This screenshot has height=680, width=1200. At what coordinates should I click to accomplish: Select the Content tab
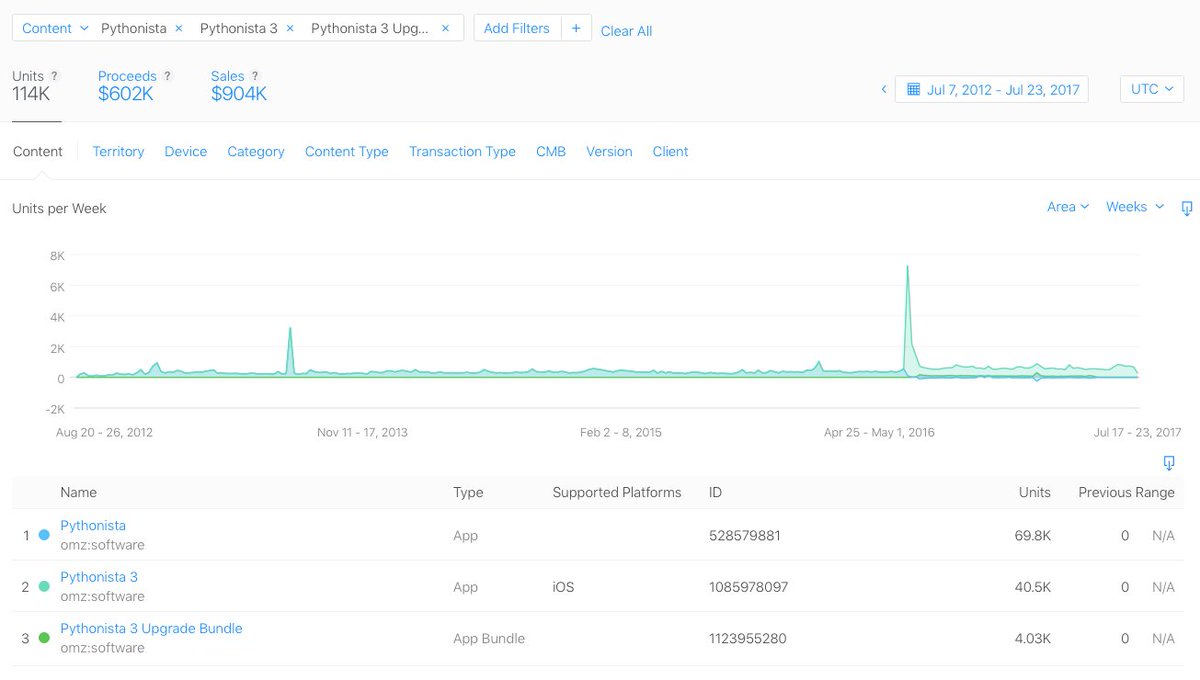point(38,152)
